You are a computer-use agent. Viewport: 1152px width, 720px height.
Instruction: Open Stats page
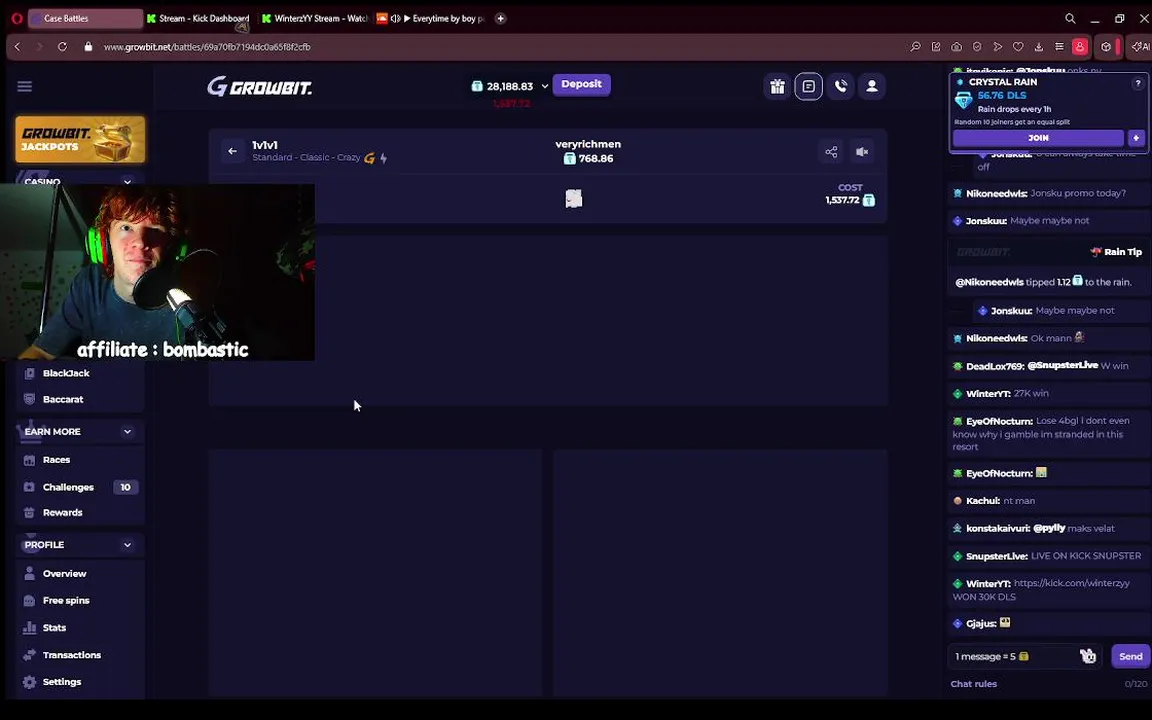54,627
